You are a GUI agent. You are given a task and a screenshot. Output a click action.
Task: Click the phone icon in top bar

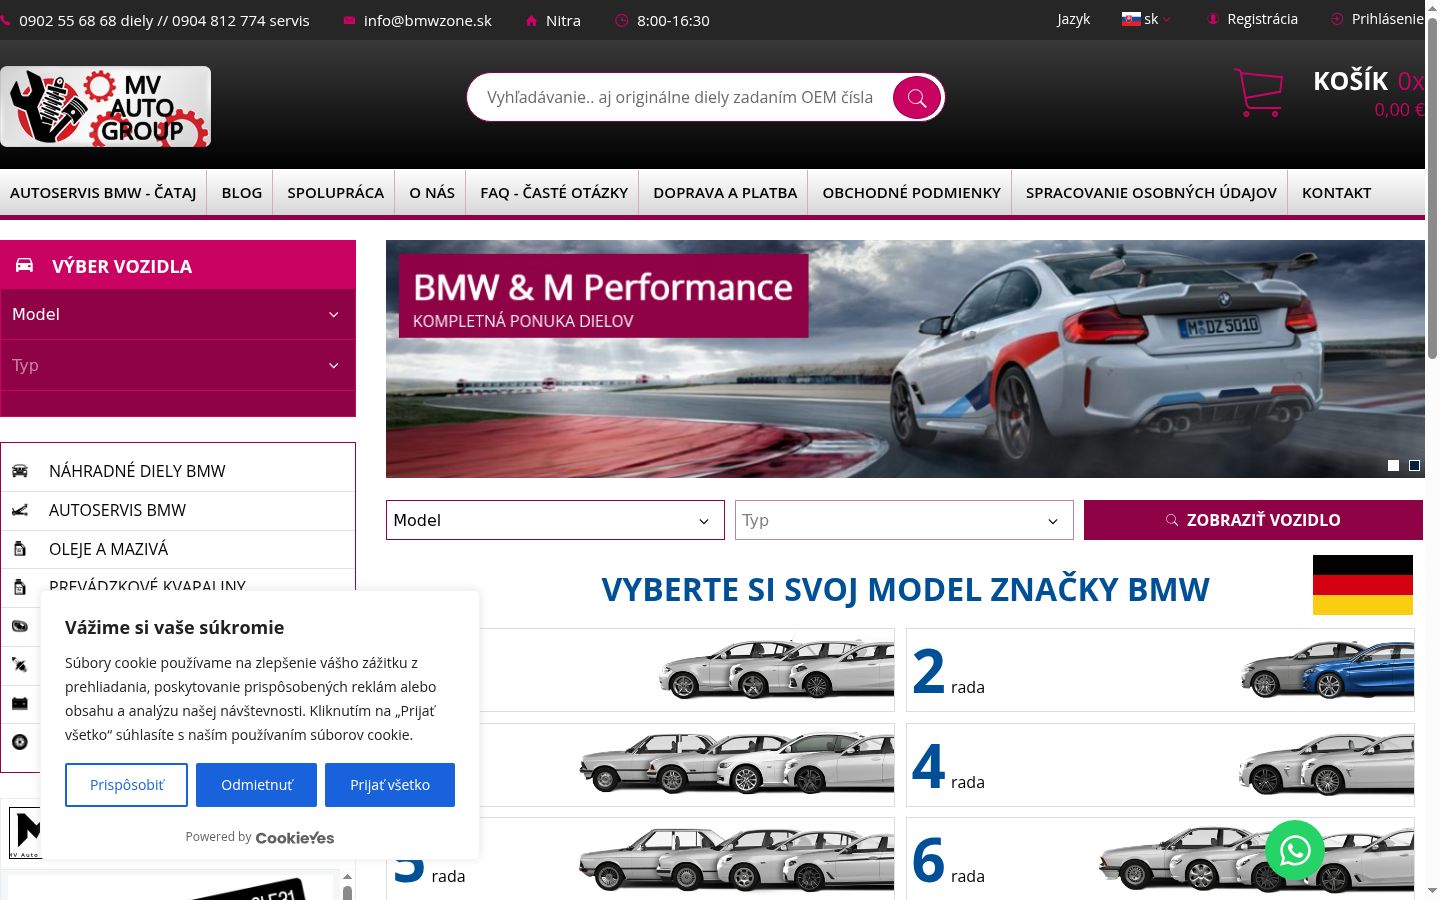coord(5,20)
